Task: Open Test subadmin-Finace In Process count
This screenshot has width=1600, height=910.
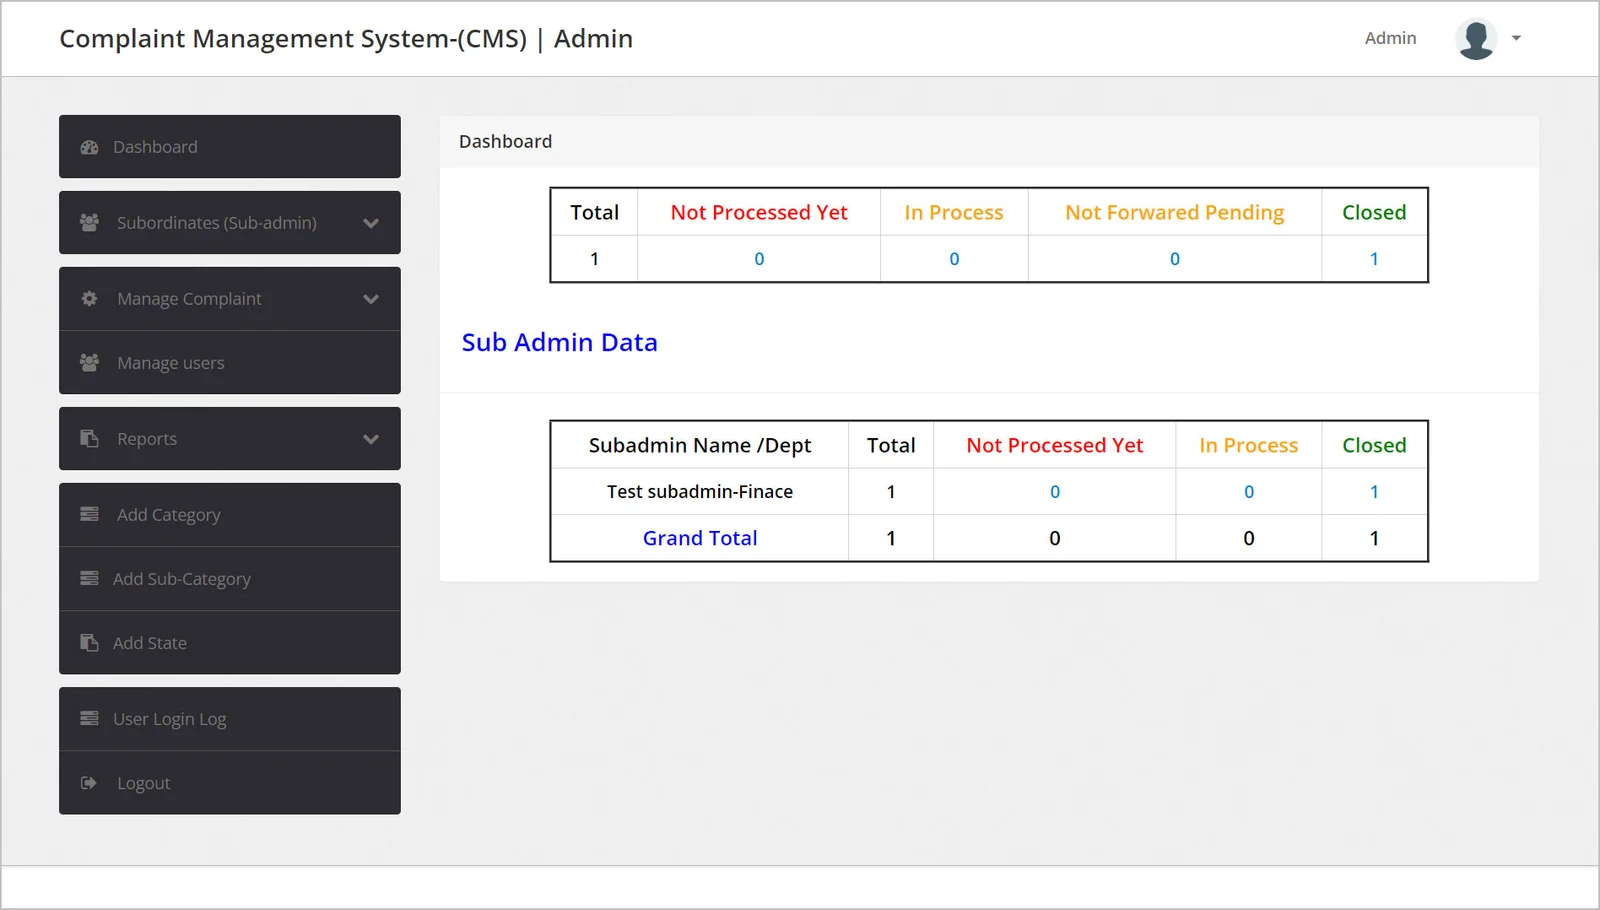Action: (x=1249, y=492)
